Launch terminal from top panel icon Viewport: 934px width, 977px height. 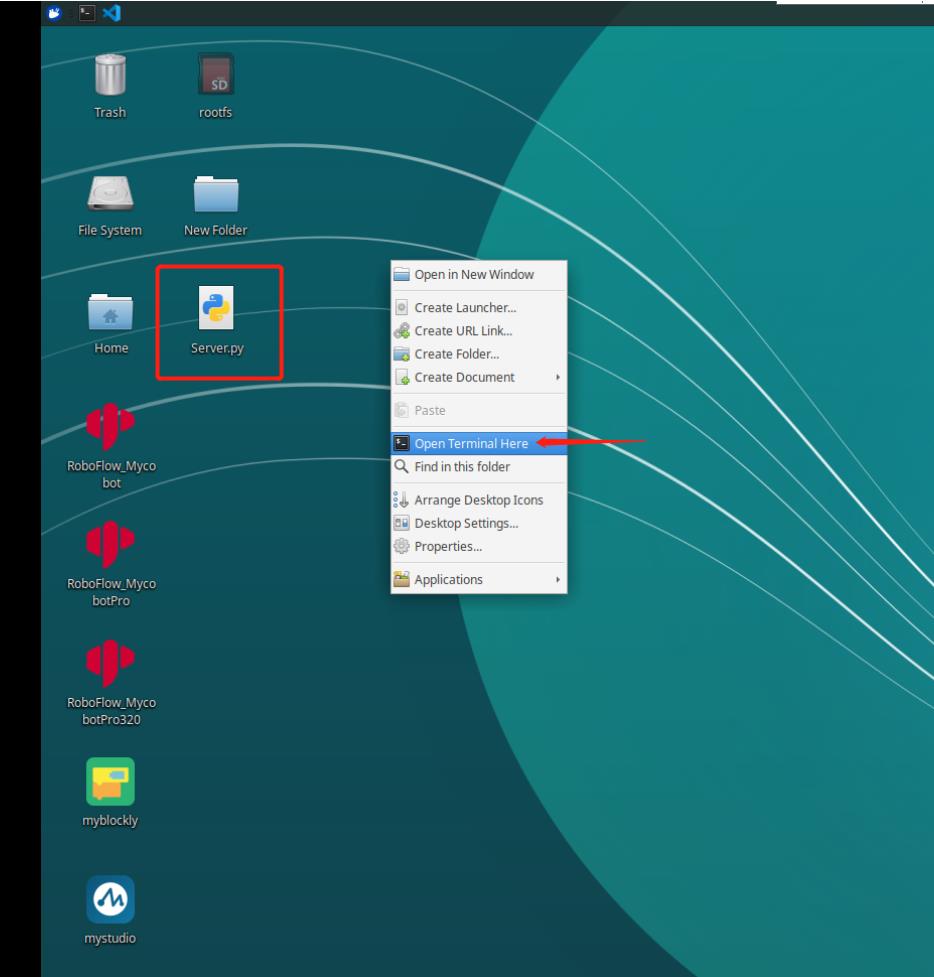[x=87, y=13]
